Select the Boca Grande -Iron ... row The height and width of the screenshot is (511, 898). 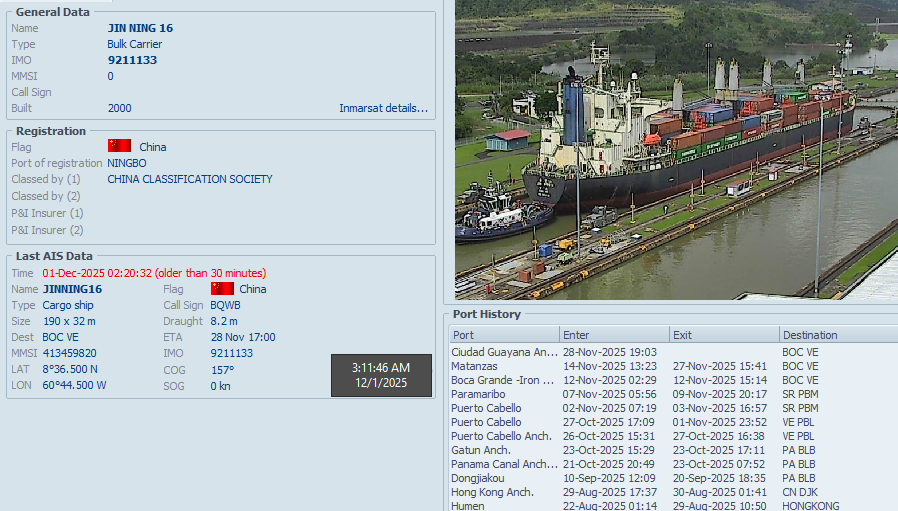tap(674, 380)
